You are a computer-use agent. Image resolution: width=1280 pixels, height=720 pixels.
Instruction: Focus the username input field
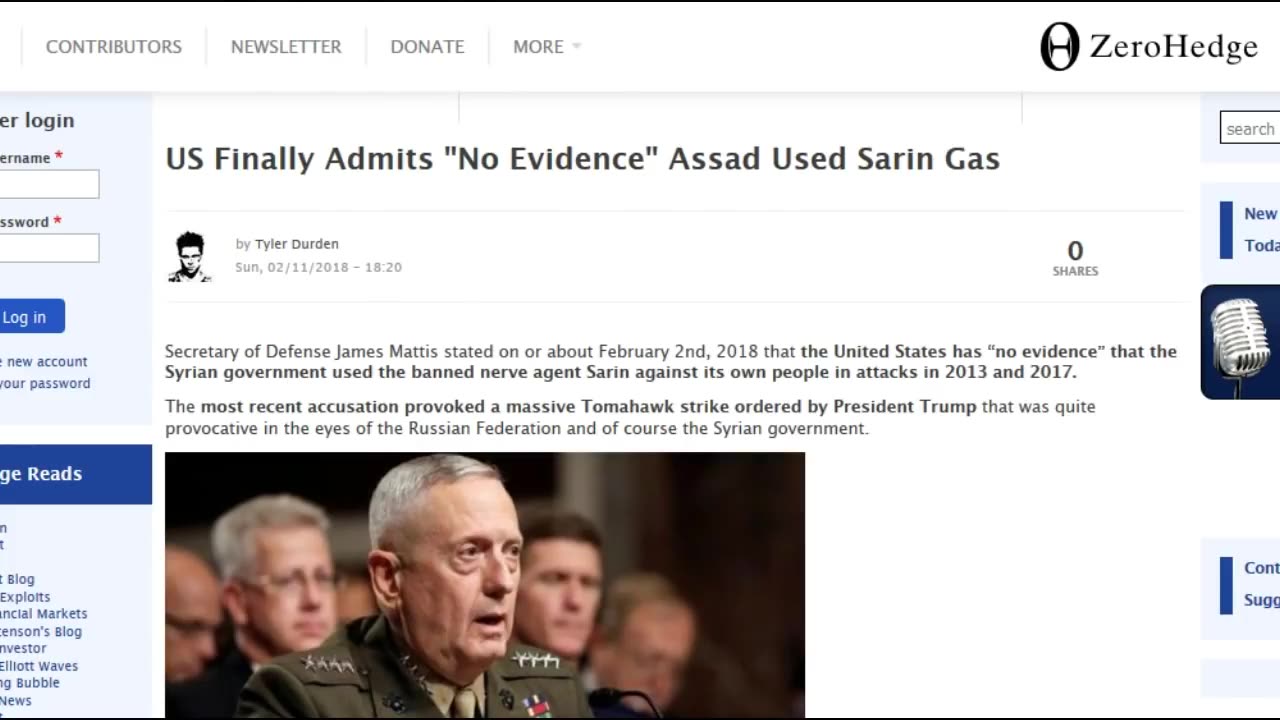(x=49, y=184)
